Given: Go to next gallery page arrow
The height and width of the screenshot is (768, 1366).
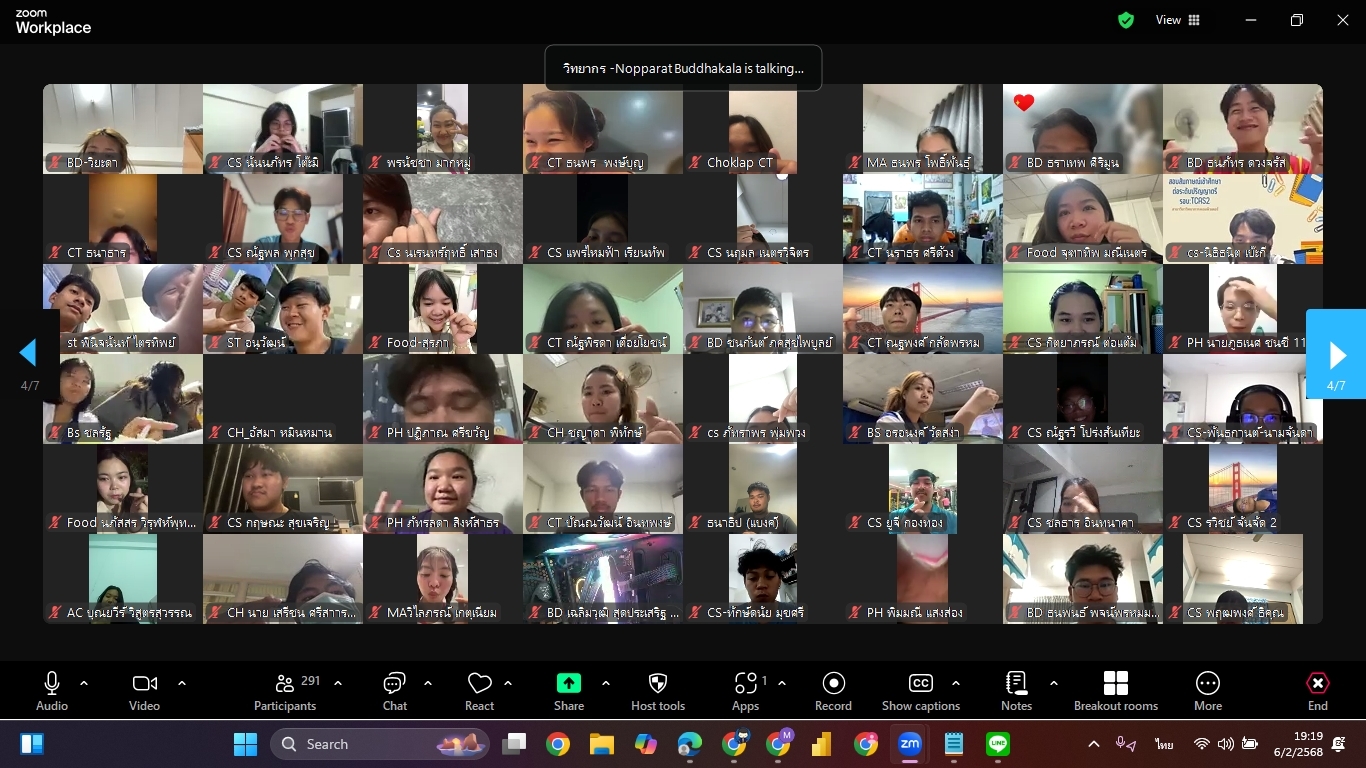Looking at the screenshot, I should (x=1336, y=354).
